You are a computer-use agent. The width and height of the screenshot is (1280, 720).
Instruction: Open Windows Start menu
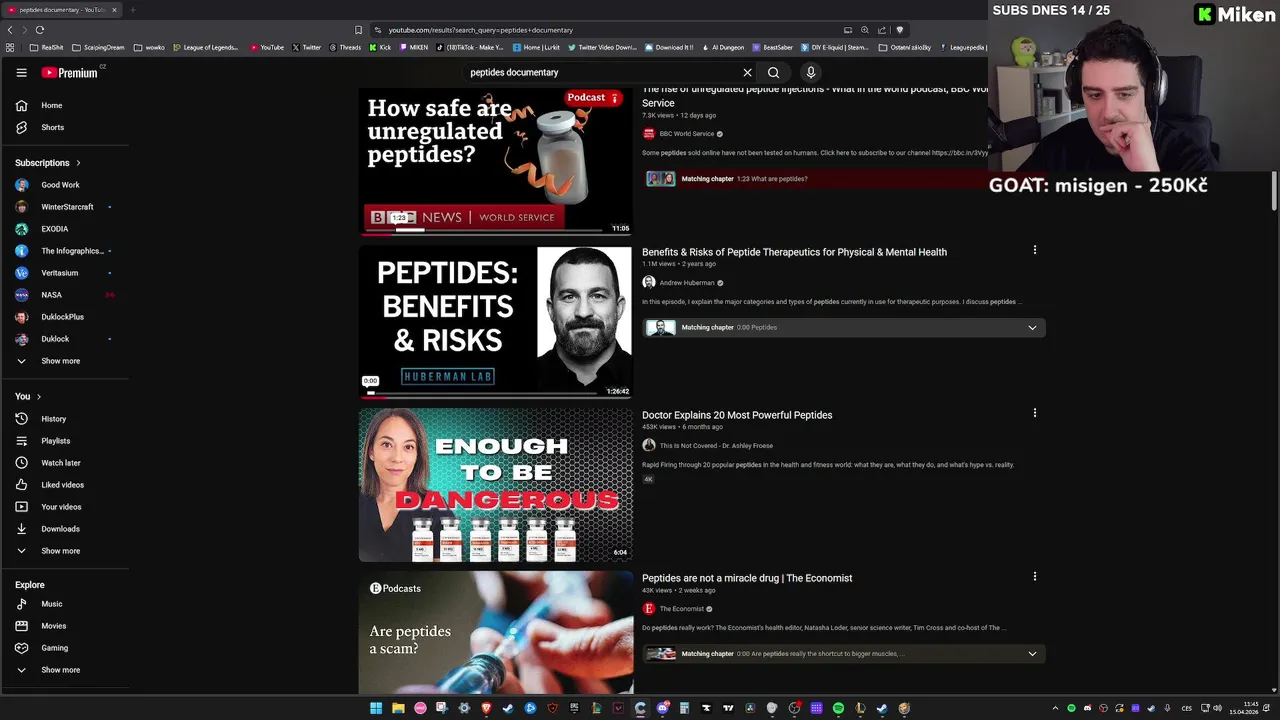pyautogui.click(x=376, y=708)
